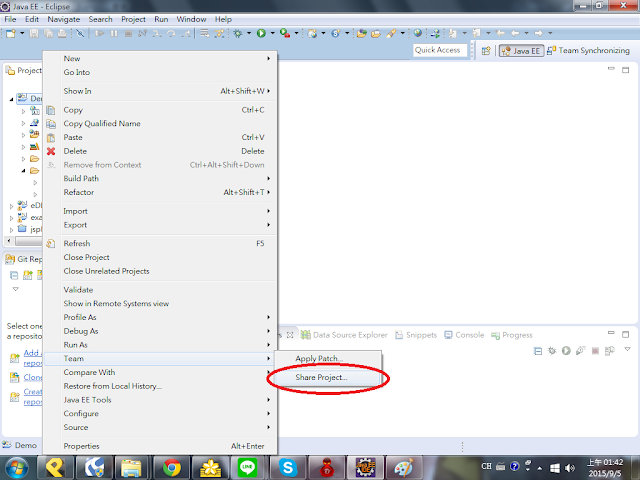Open the Project menu

133,19
